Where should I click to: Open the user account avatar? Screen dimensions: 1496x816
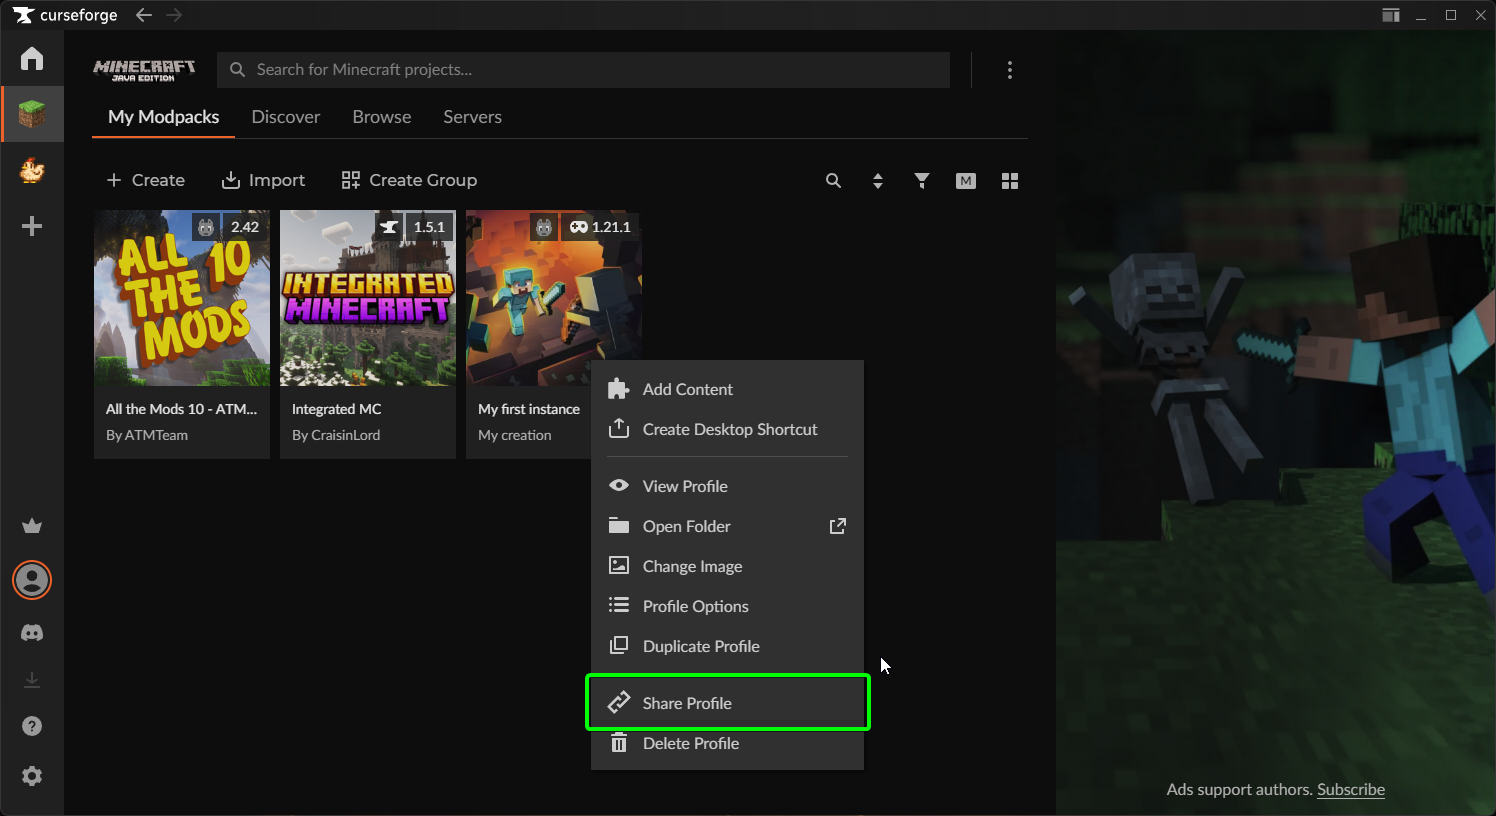pos(32,580)
